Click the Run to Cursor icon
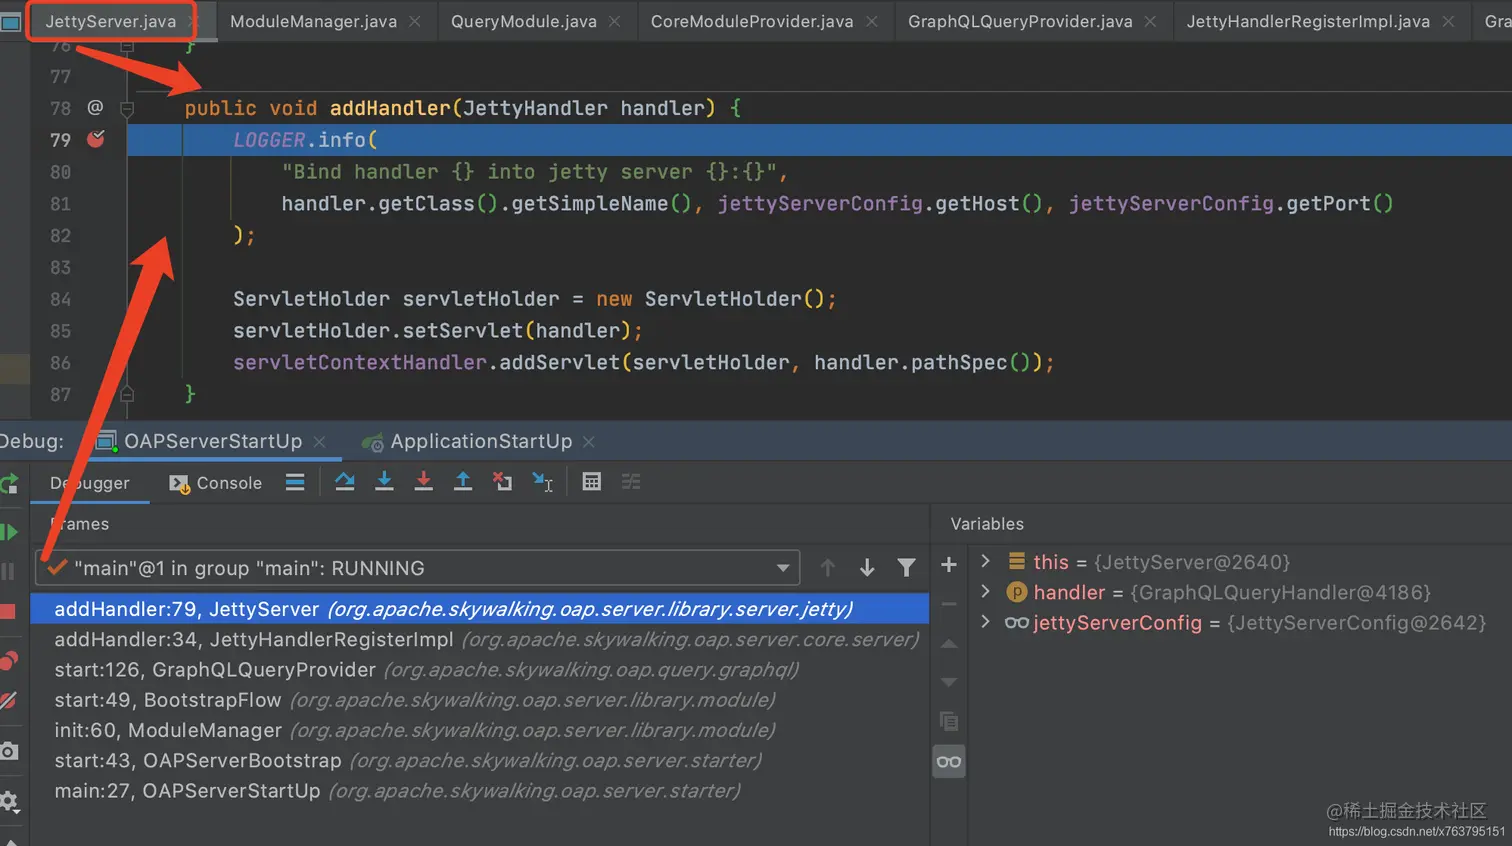 [x=542, y=482]
